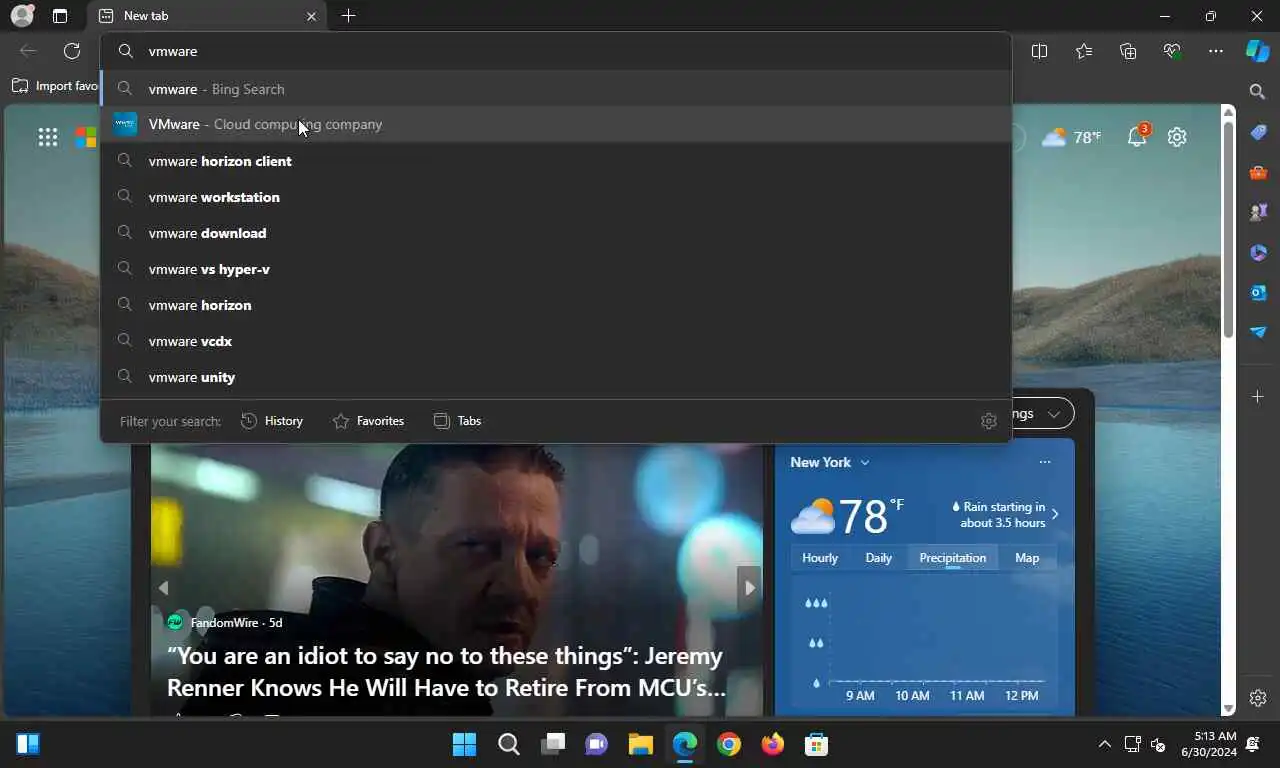The image size is (1280, 768).
Task: Open sidebar Tools briefcase icon
Action: point(1258,172)
